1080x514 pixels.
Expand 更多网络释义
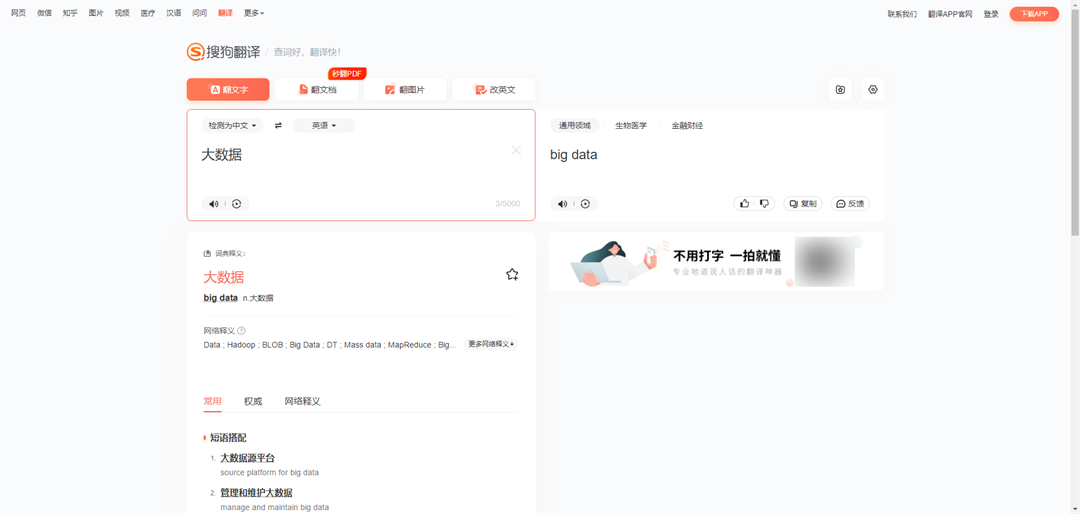point(491,344)
